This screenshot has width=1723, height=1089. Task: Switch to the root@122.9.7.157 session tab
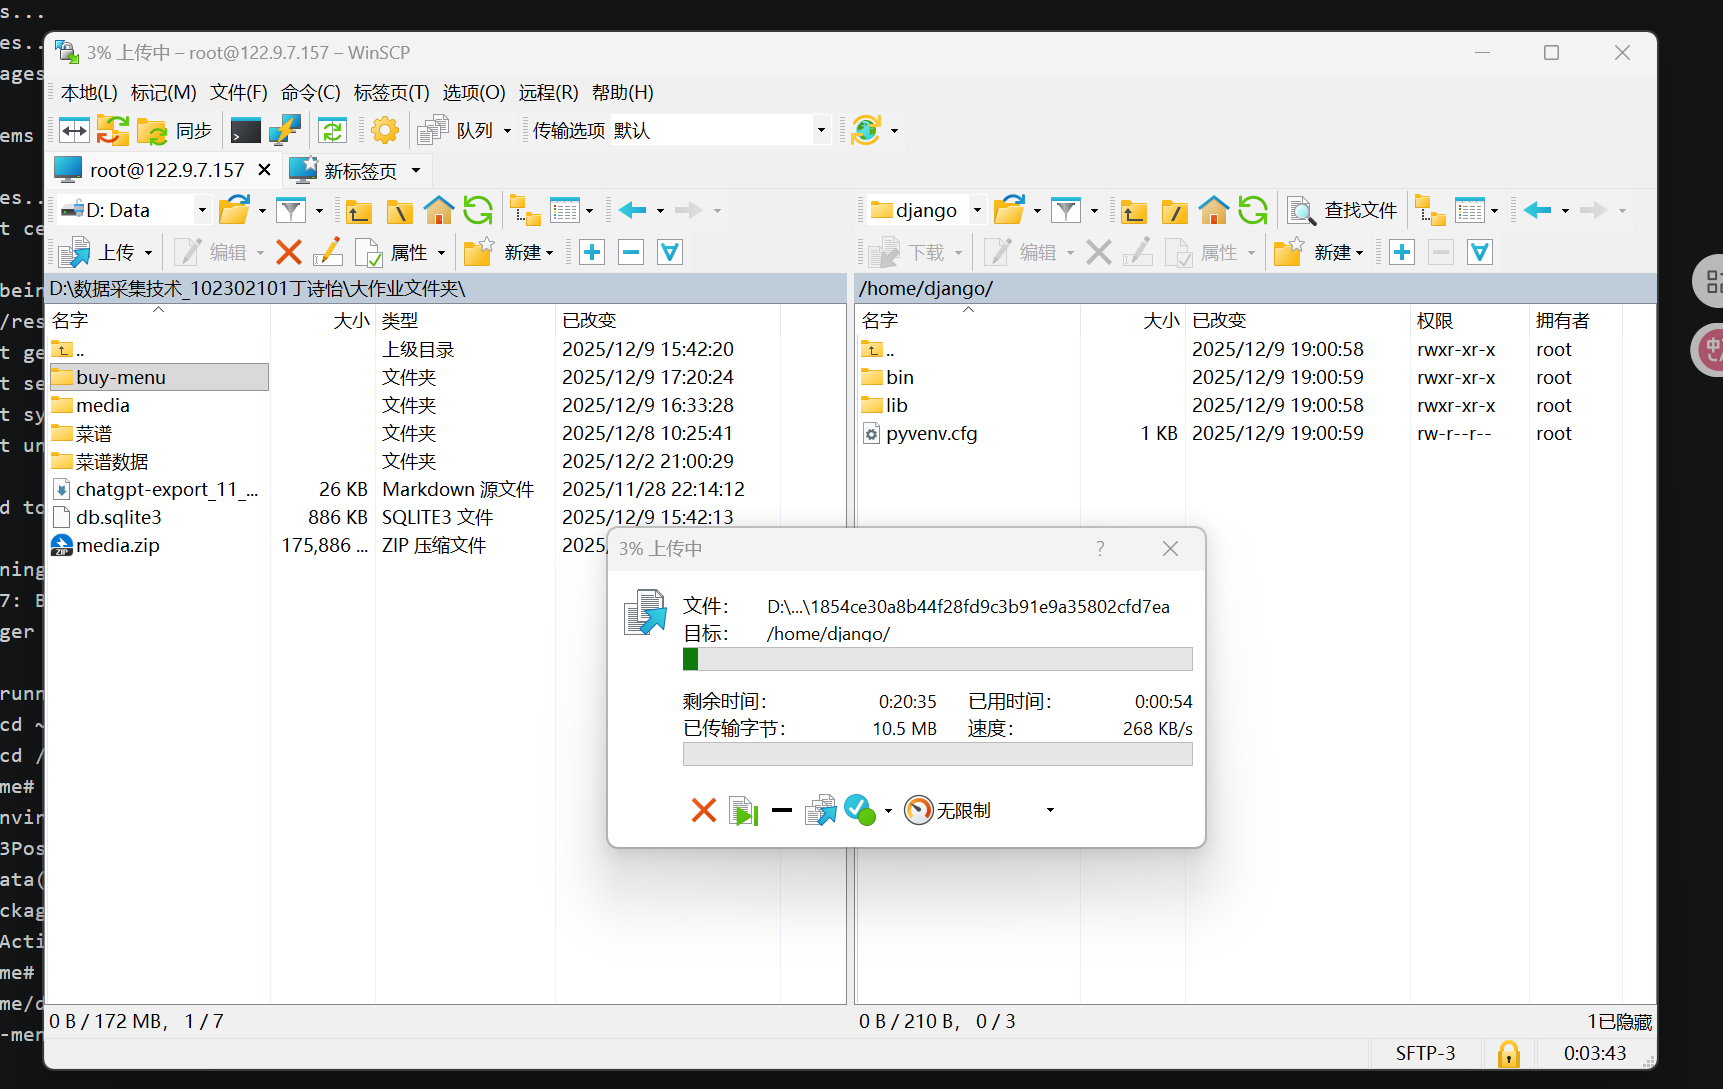tap(160, 169)
